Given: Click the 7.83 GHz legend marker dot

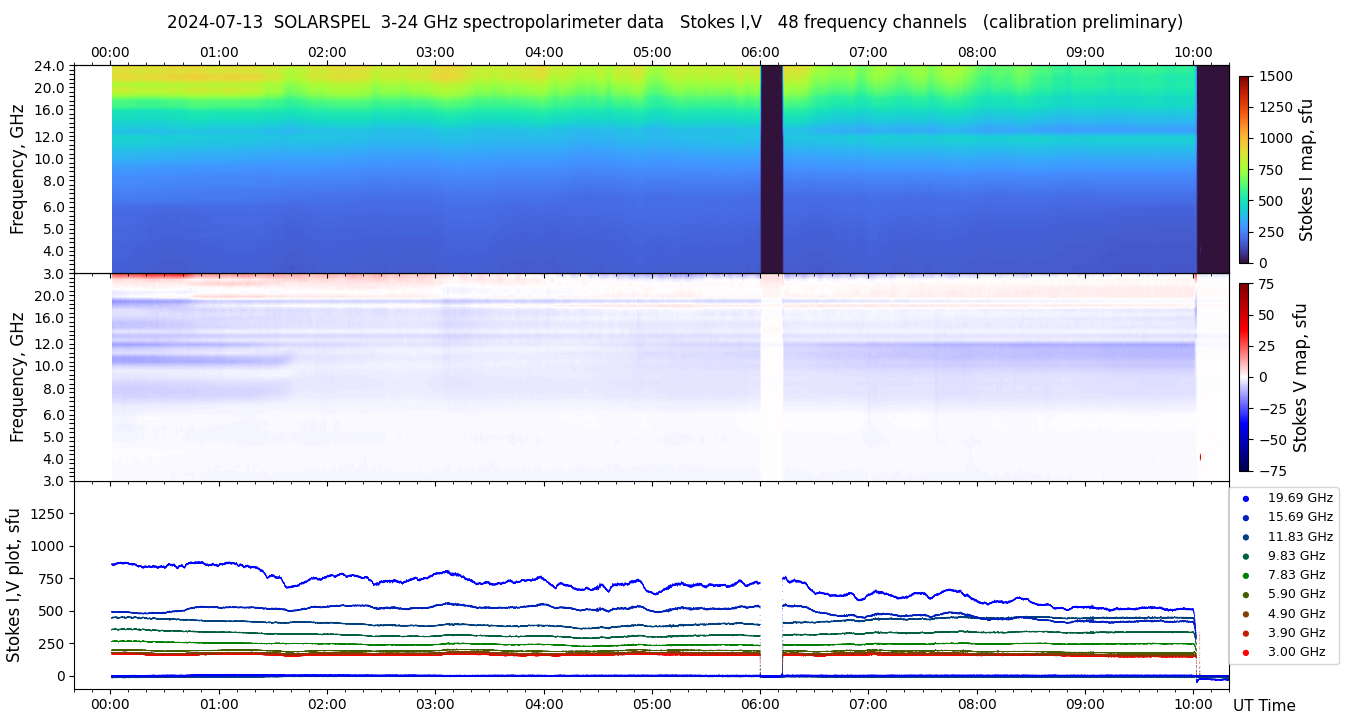Looking at the screenshot, I should click(1246, 575).
